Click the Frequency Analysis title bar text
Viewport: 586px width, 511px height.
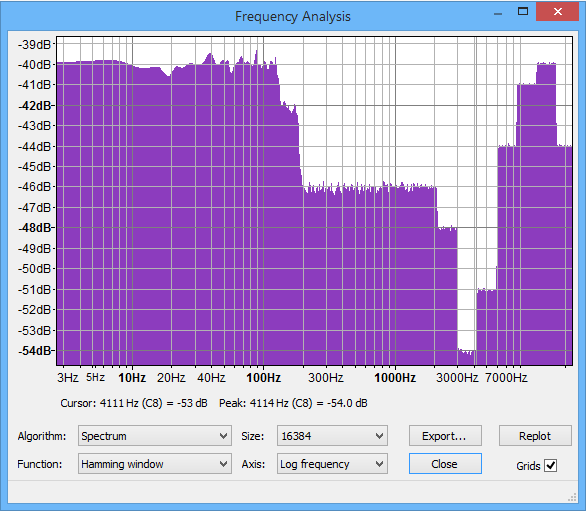[293, 16]
